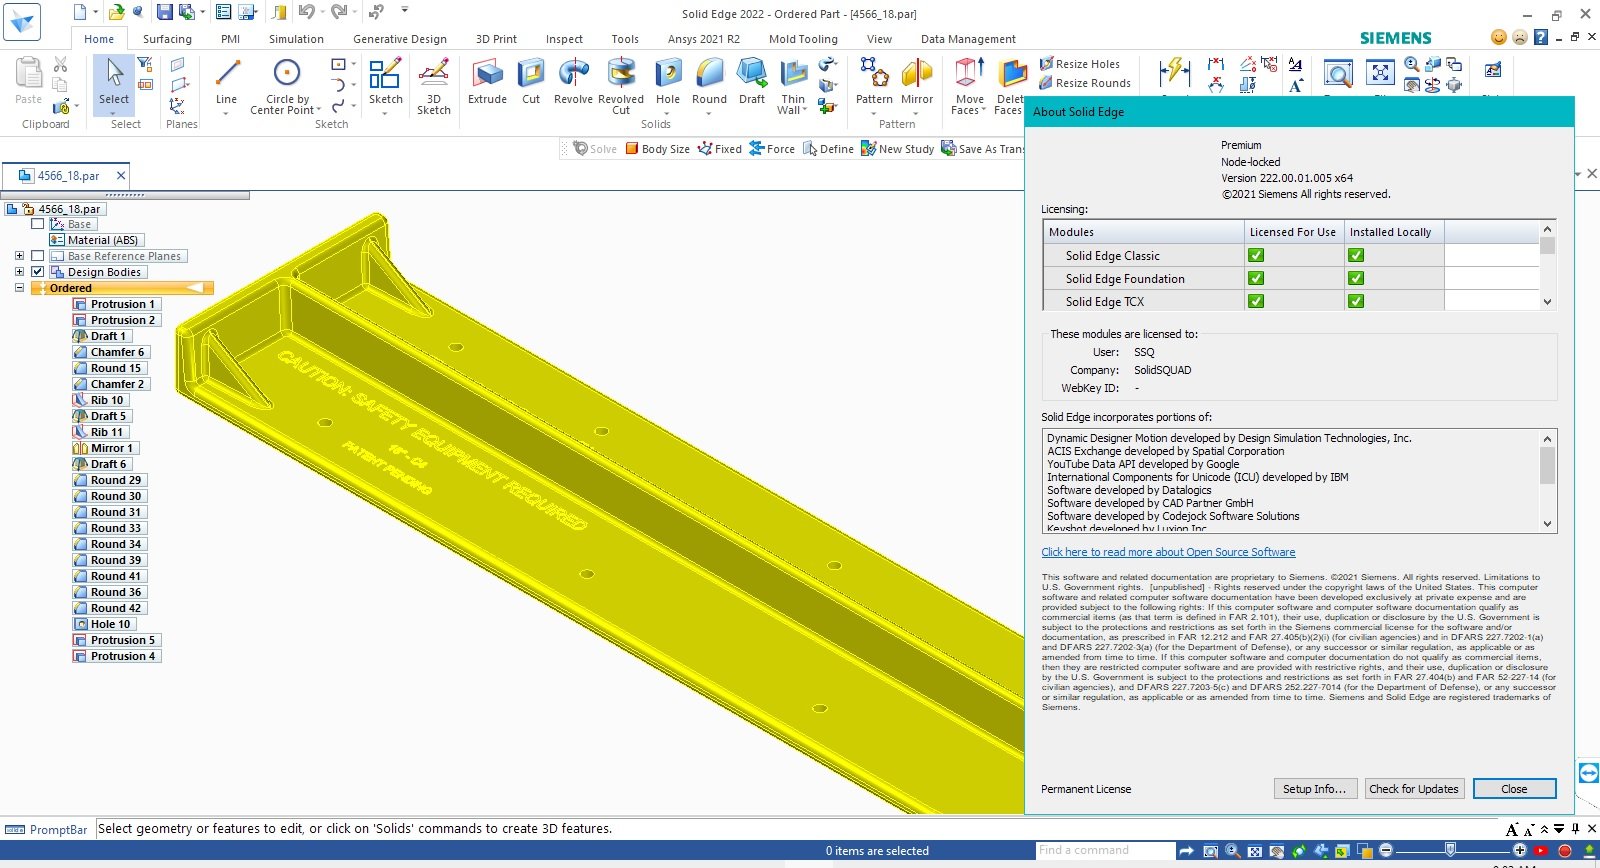
Task: Toggle Solid Edge TCX Installed Locally checkbox
Action: click(1356, 301)
